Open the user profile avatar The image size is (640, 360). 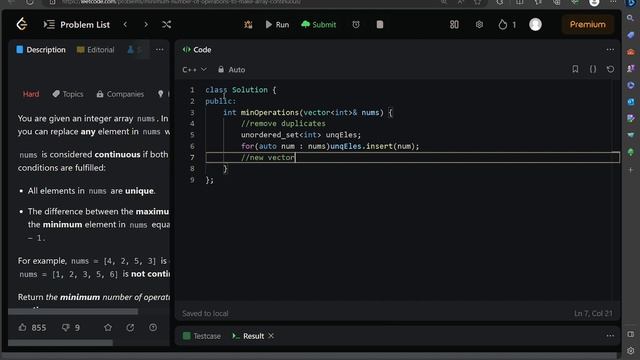coord(535,24)
